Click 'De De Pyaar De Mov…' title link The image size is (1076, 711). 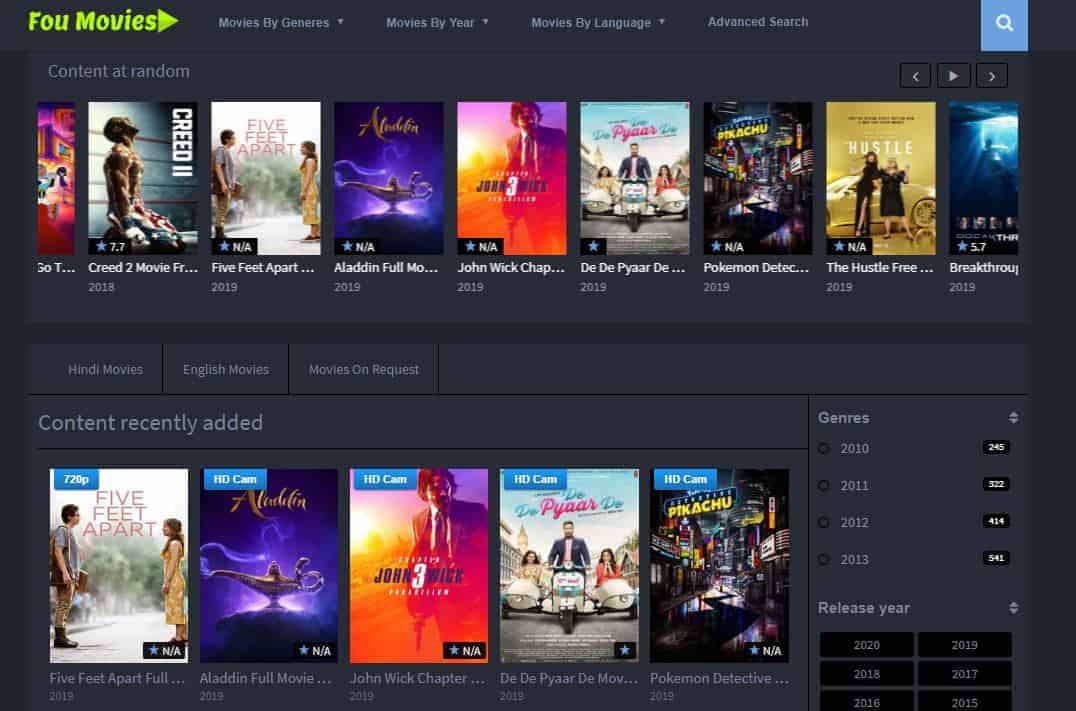(569, 678)
